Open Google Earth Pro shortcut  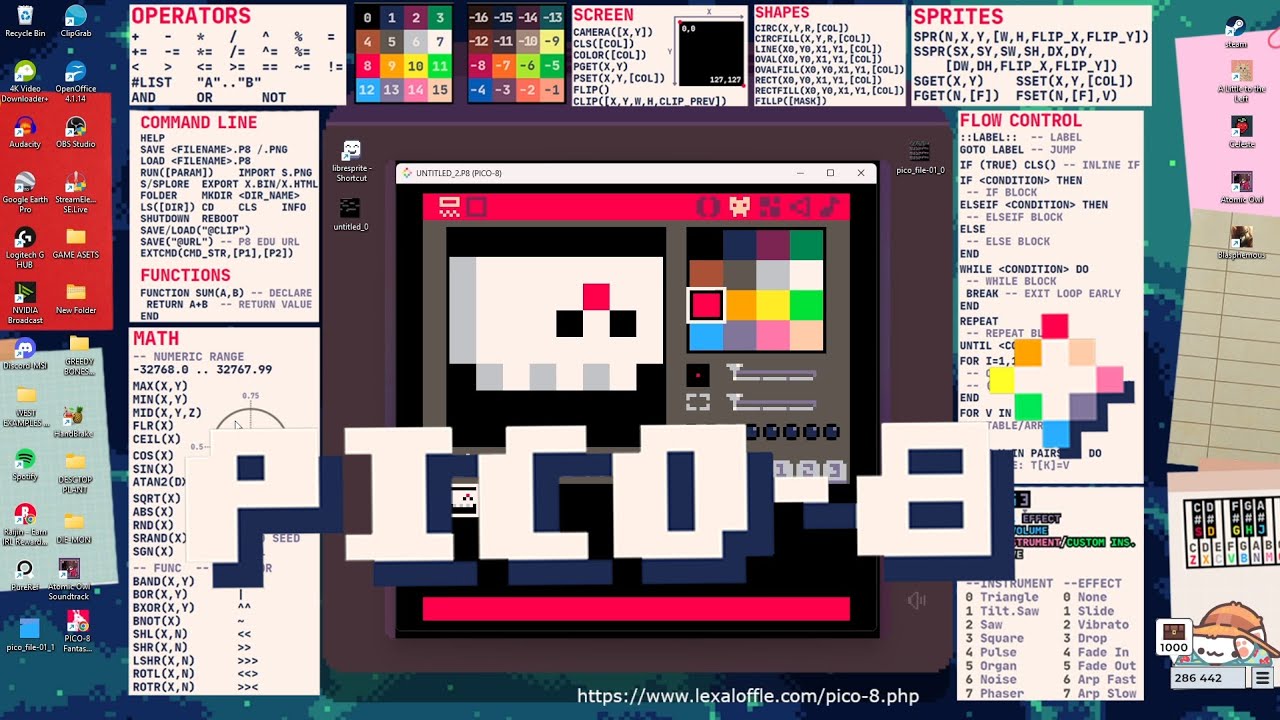(x=25, y=193)
